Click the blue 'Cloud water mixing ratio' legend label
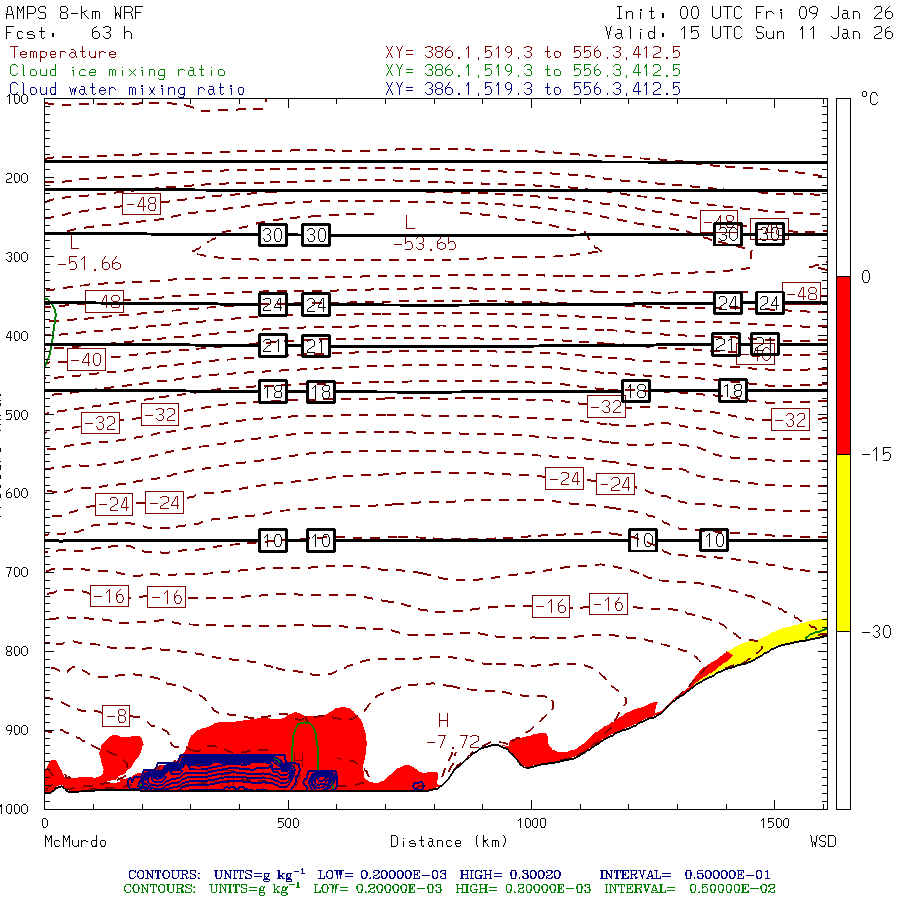The image size is (900, 900). [x=127, y=90]
